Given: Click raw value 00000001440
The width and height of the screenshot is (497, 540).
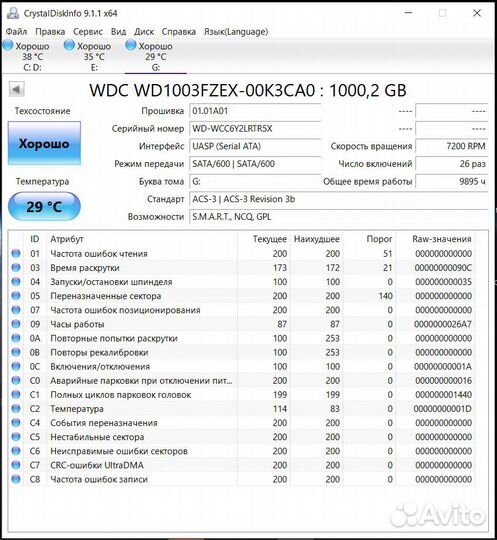Looking at the screenshot, I should pos(443,395).
